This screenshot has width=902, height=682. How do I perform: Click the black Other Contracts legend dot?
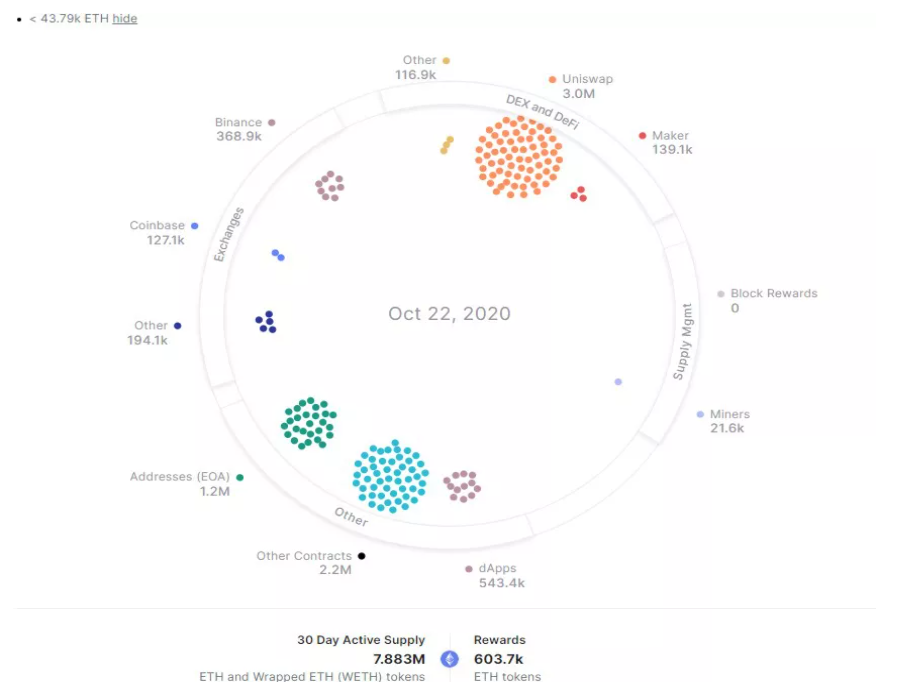(361, 556)
